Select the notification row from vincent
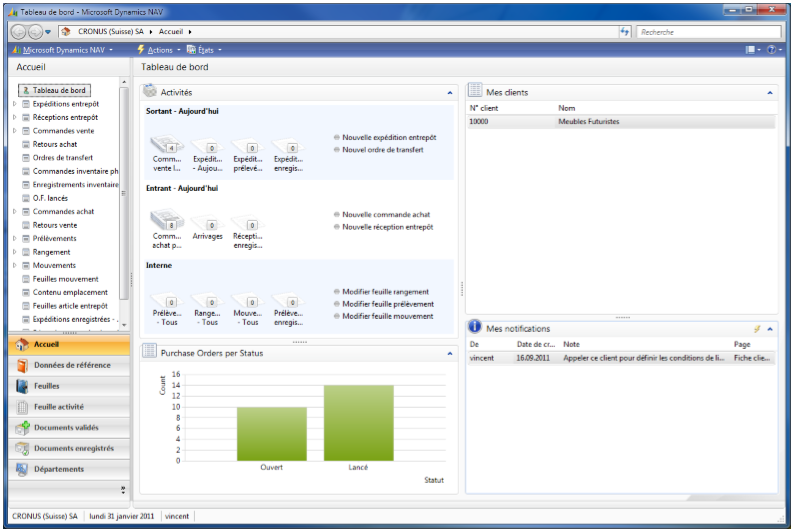The image size is (793, 531). click(621, 358)
